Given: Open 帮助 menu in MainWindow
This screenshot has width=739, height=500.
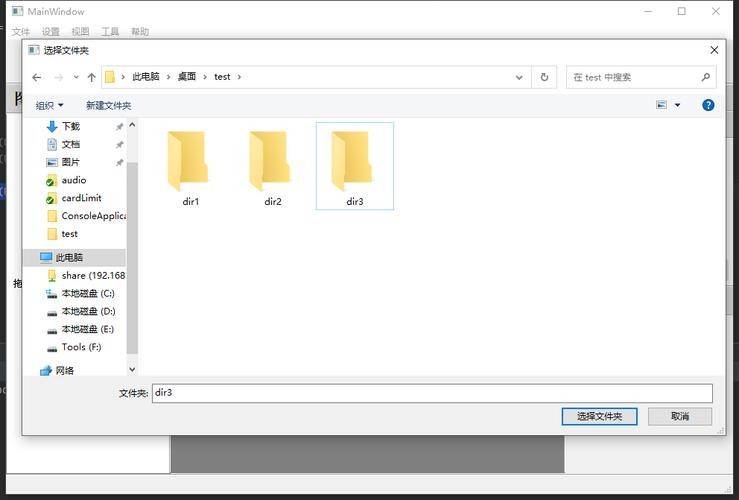Looking at the screenshot, I should coord(140,32).
